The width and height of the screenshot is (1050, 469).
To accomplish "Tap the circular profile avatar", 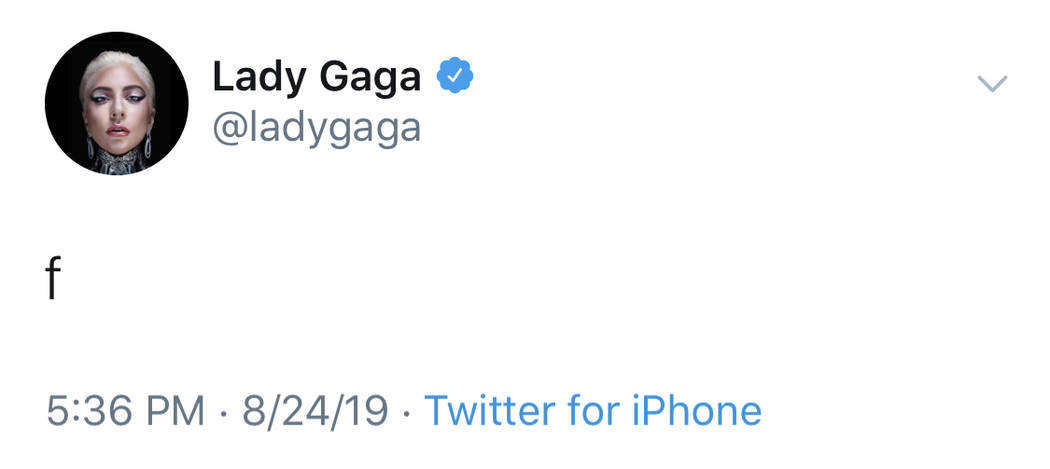I will click(116, 103).
